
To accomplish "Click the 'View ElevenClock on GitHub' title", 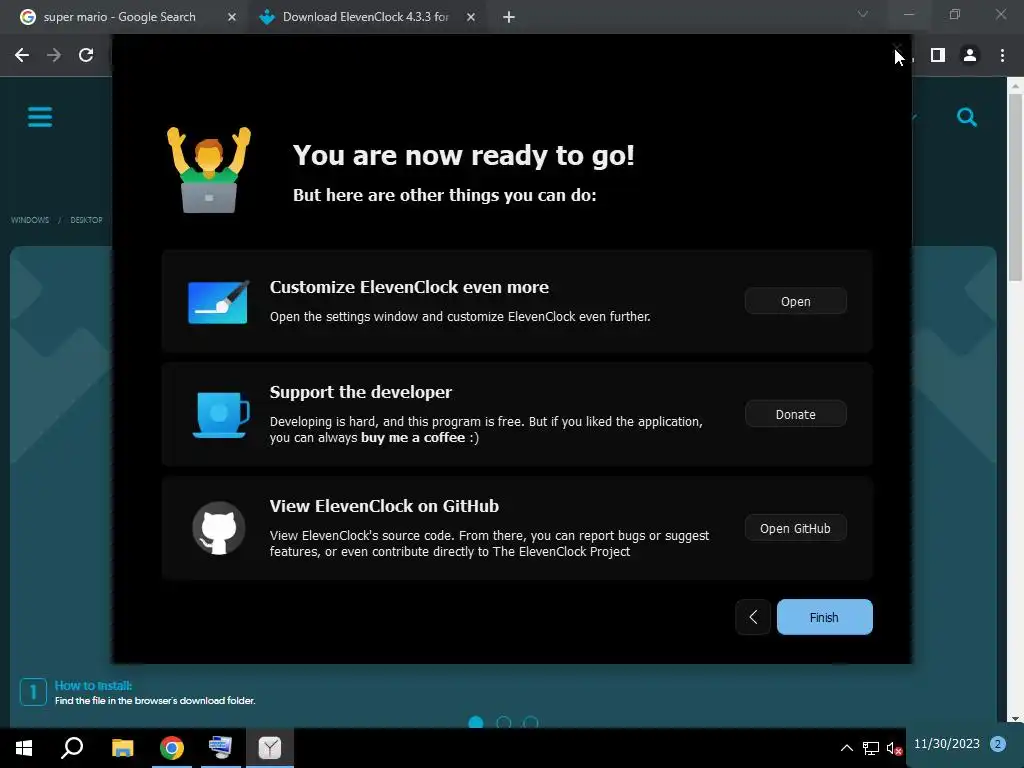I will pyautogui.click(x=384, y=506).
